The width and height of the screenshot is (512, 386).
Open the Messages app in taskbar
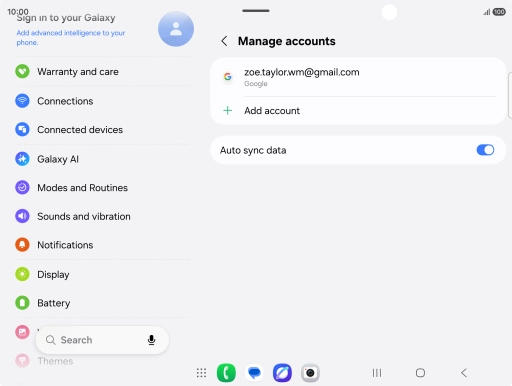(x=254, y=373)
